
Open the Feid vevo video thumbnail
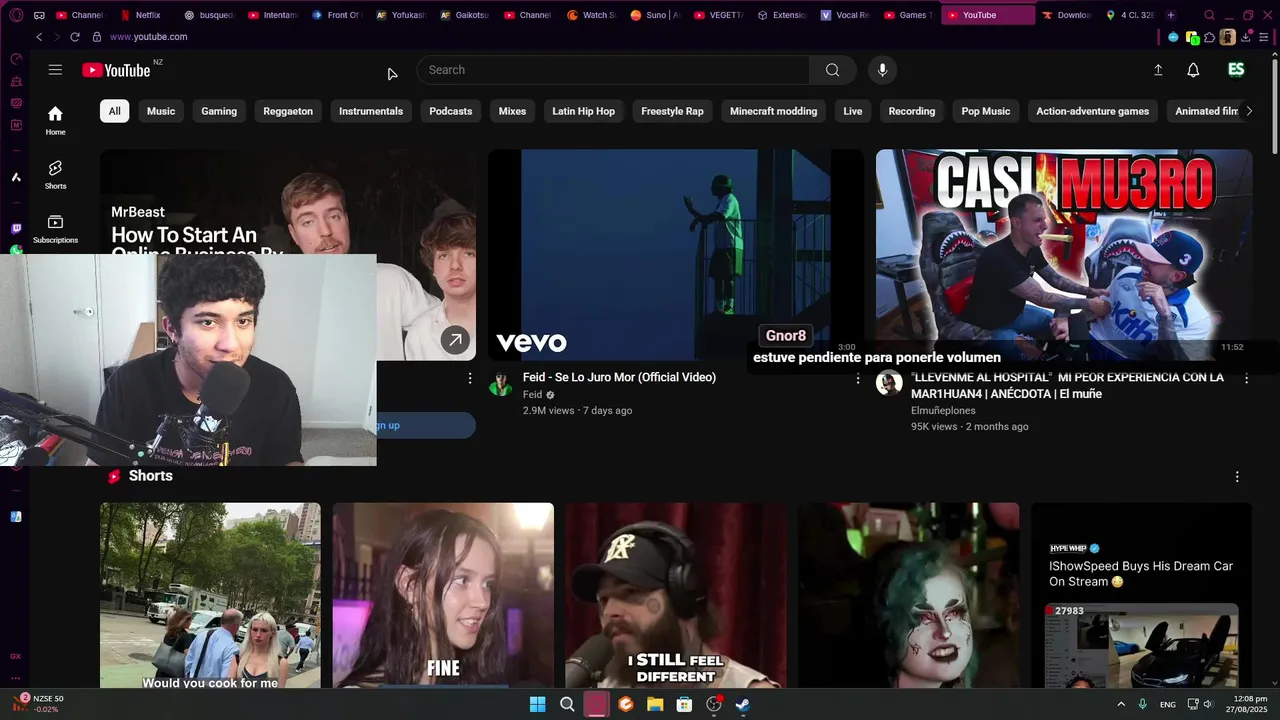[x=676, y=255]
